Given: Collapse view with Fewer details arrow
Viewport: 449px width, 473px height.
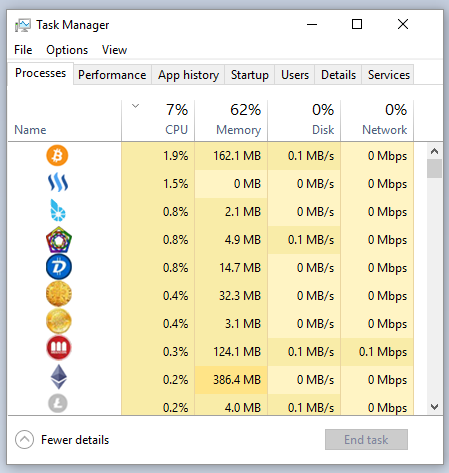Looking at the screenshot, I should coord(24,440).
